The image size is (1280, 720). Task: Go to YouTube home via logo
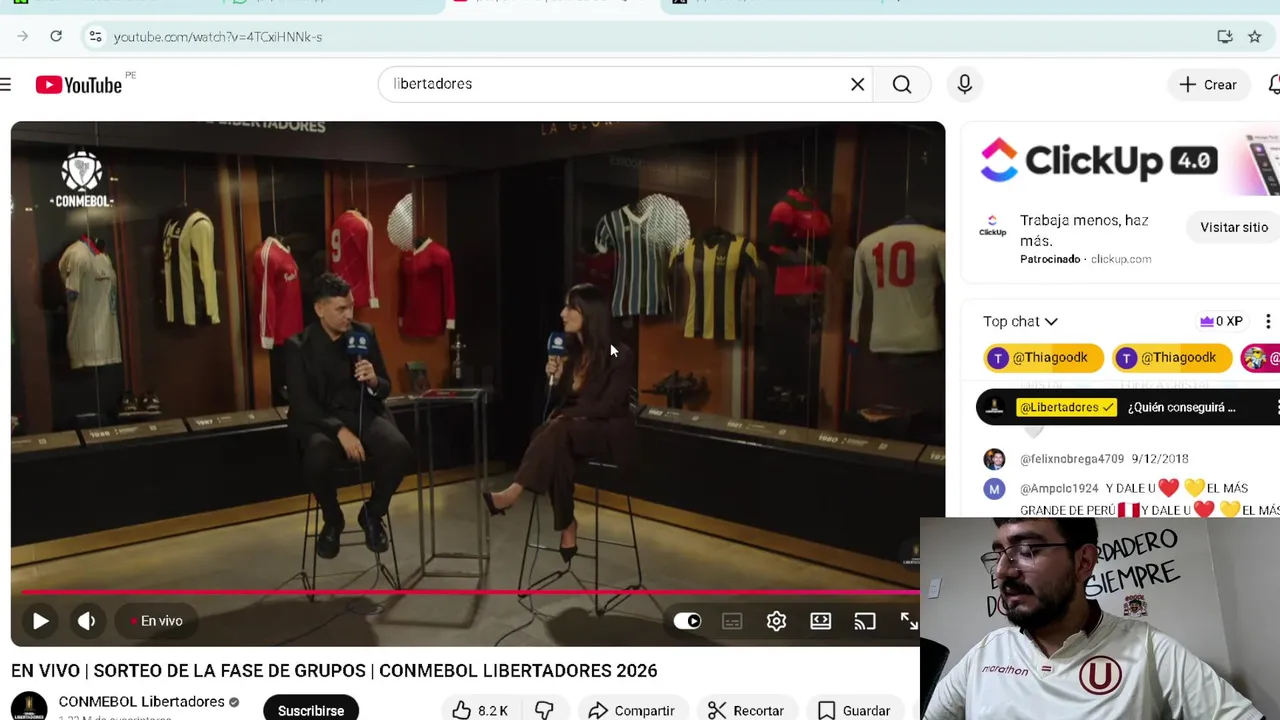coord(79,85)
